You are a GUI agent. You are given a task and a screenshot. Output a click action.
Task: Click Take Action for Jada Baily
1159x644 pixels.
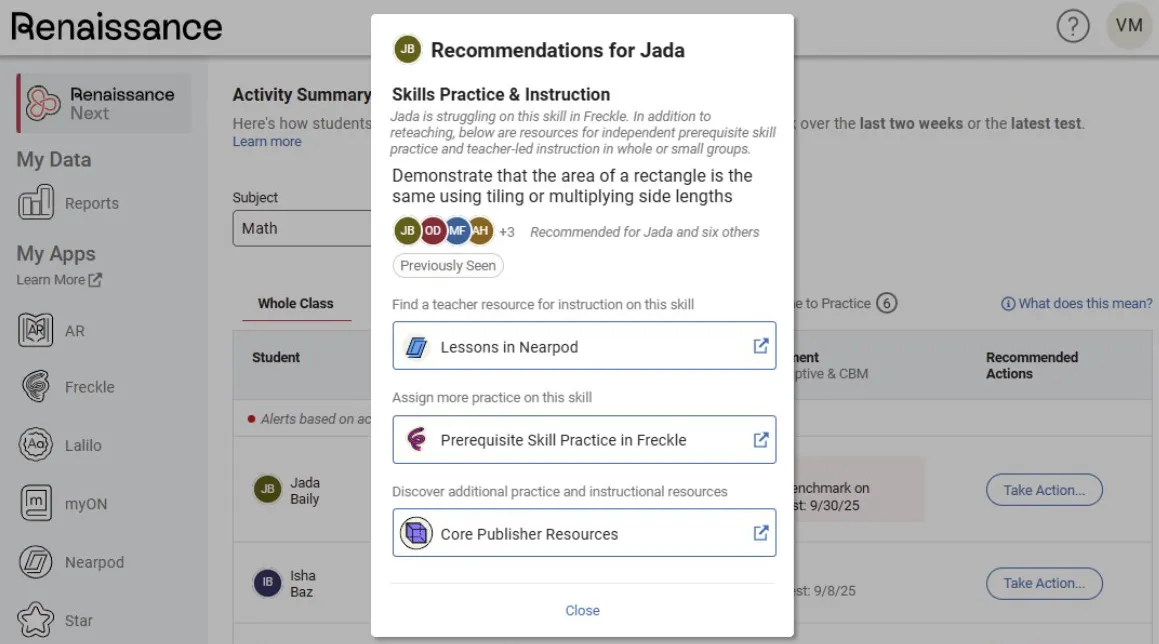1044,490
